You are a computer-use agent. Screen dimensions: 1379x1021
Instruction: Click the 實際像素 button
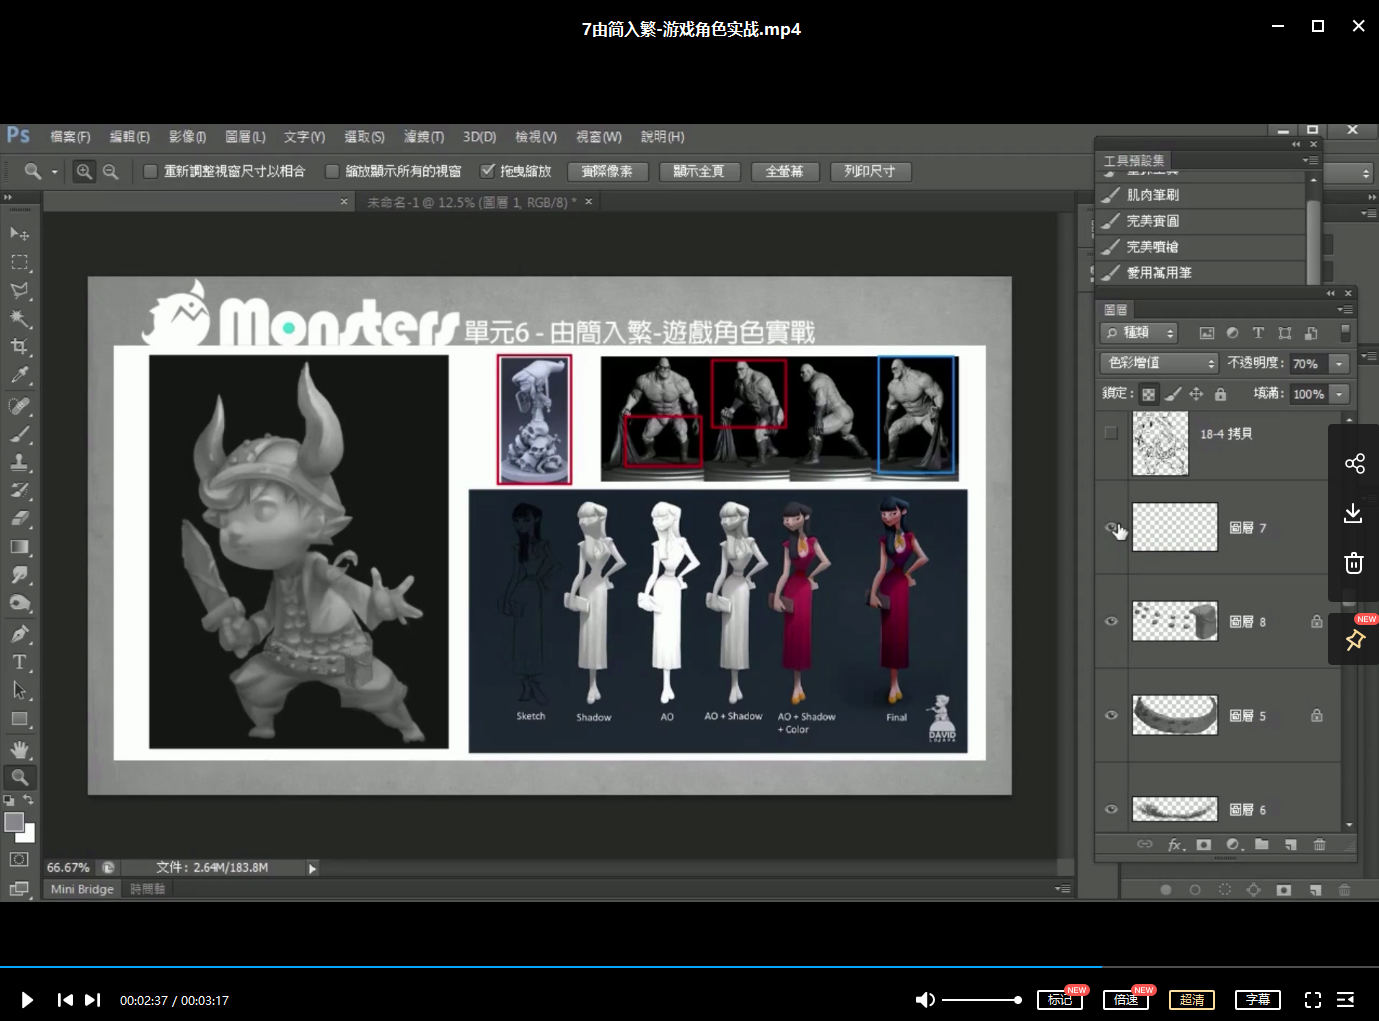point(607,172)
